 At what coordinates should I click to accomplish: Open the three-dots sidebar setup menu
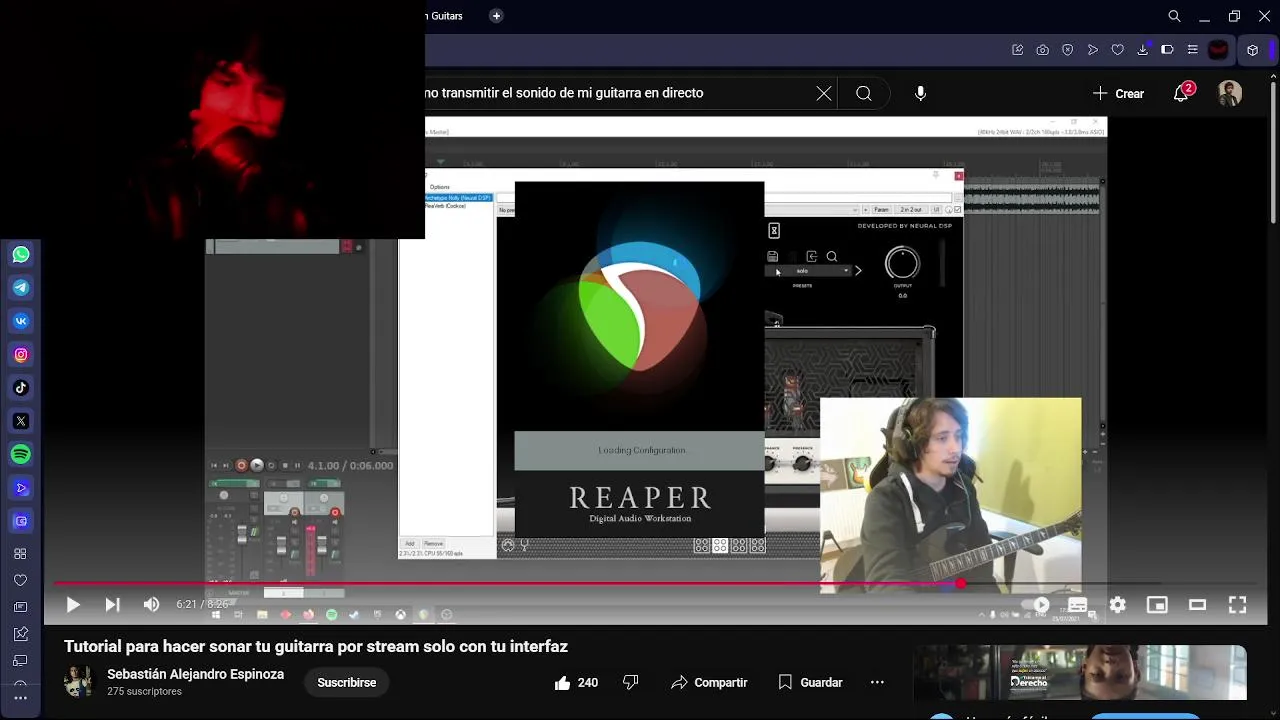(20, 698)
